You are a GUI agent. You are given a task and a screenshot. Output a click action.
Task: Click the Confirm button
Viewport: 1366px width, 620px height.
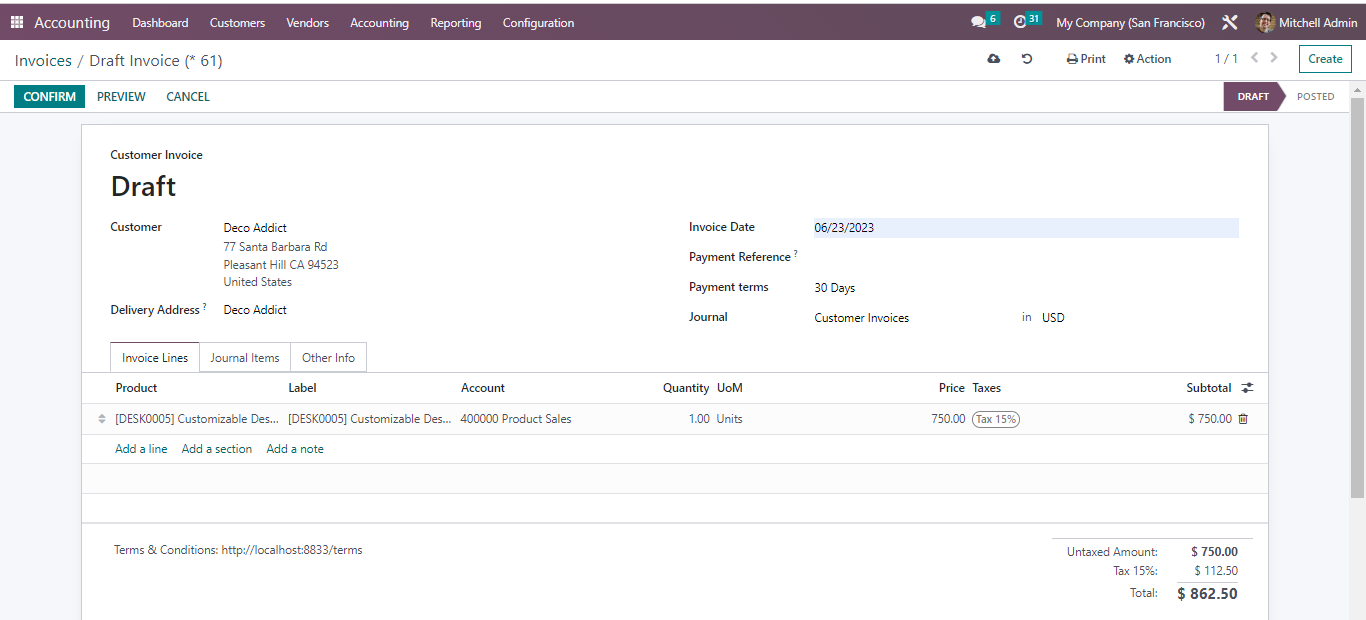point(49,97)
